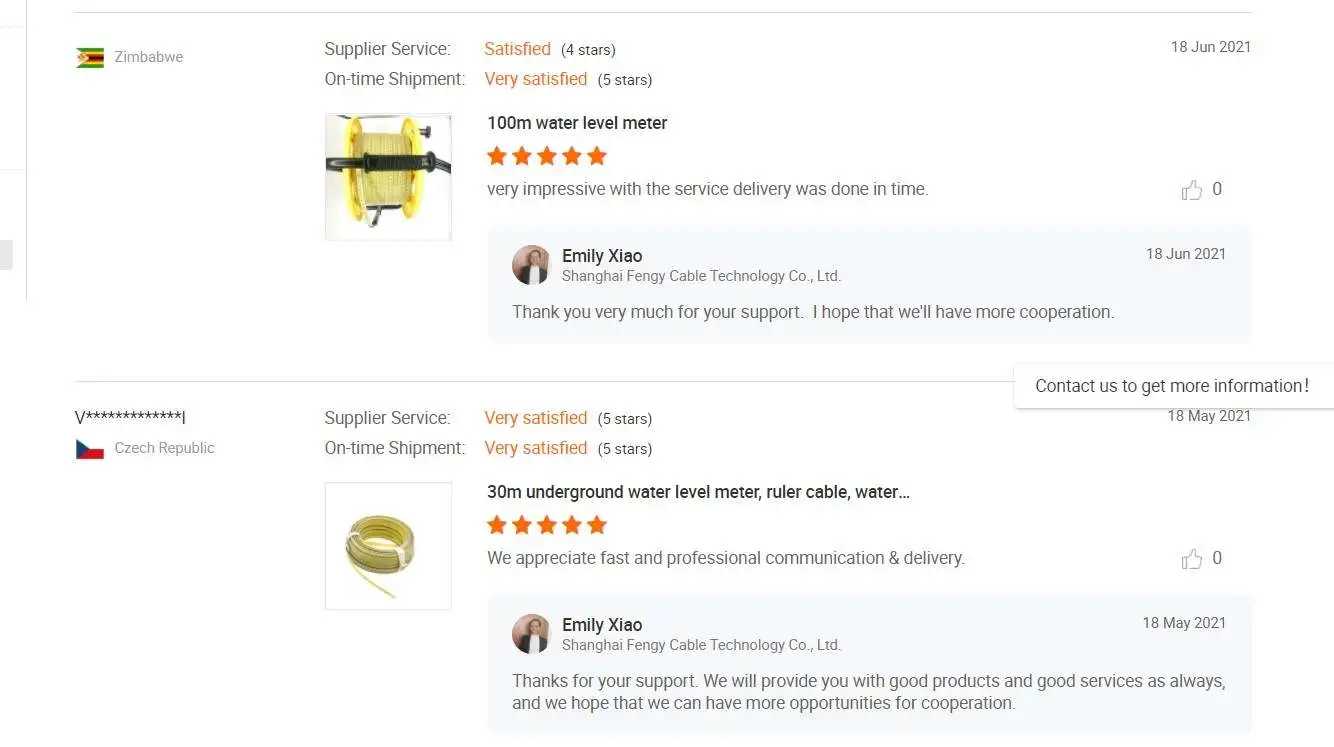Viewport: 1334px width, 747px height.
Task: Click the Zimbabwe flag icon
Action: tap(90, 57)
